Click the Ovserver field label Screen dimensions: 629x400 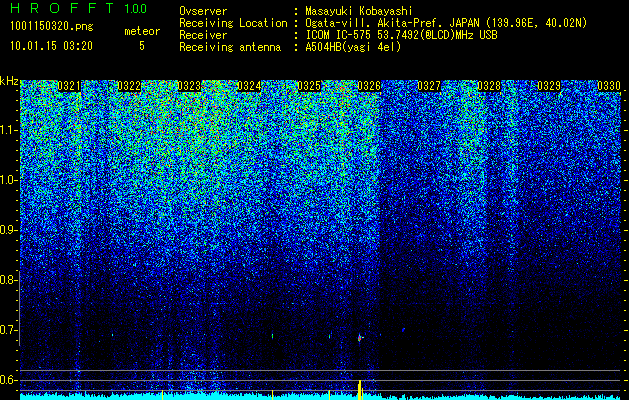click(203, 11)
